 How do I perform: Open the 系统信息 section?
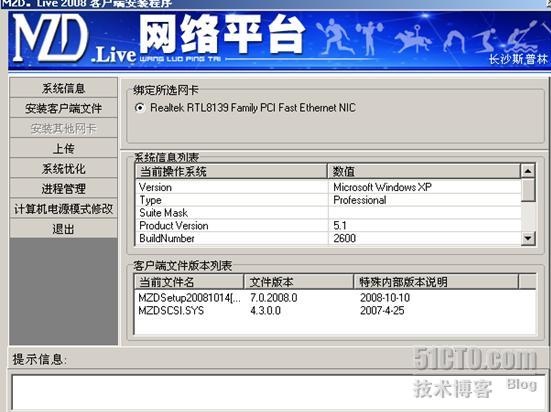pos(63,88)
